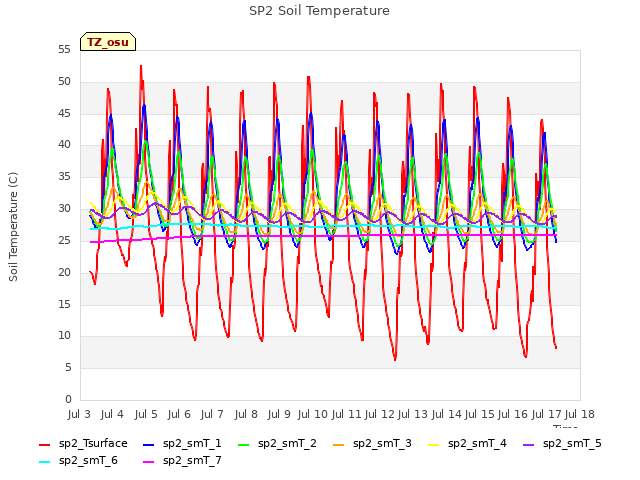Click the purple sp2_smT_5 legend swatch
The height and width of the screenshot is (480, 640).
pyautogui.click(x=529, y=444)
